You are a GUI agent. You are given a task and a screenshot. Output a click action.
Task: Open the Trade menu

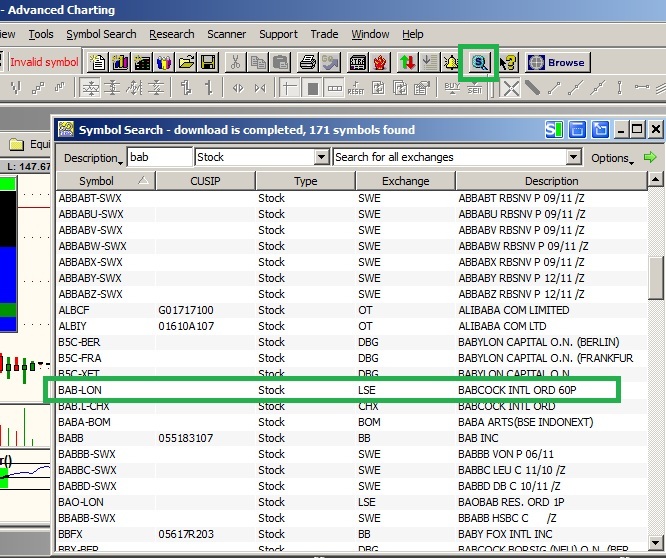(324, 34)
